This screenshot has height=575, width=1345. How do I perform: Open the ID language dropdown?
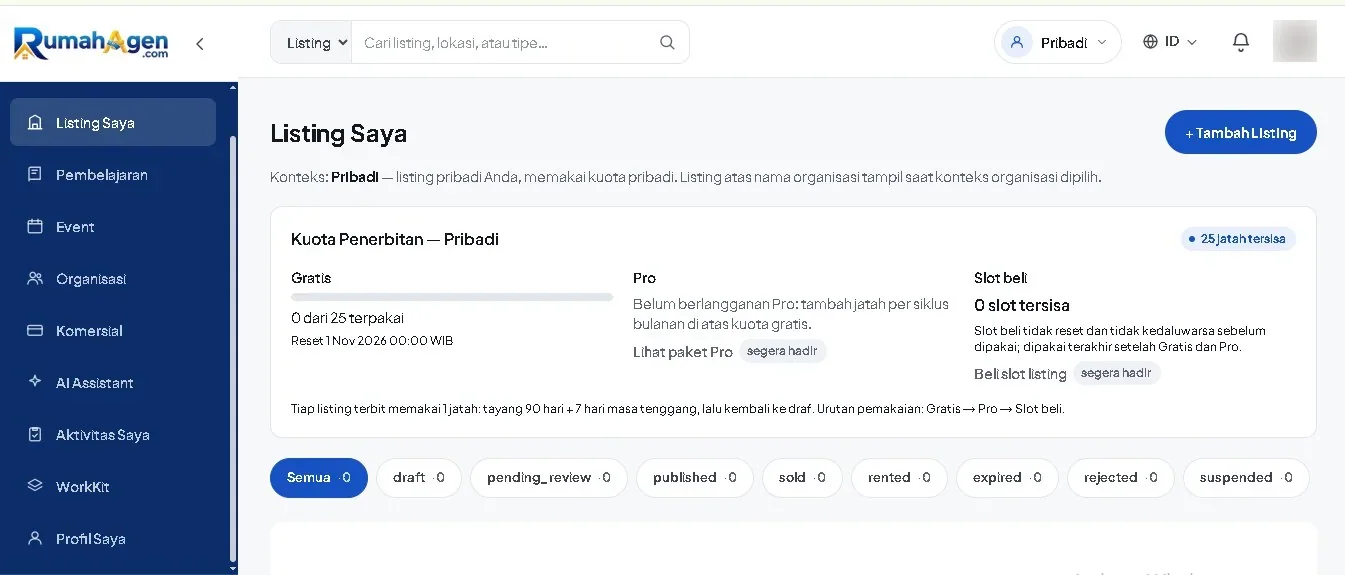(x=1170, y=42)
